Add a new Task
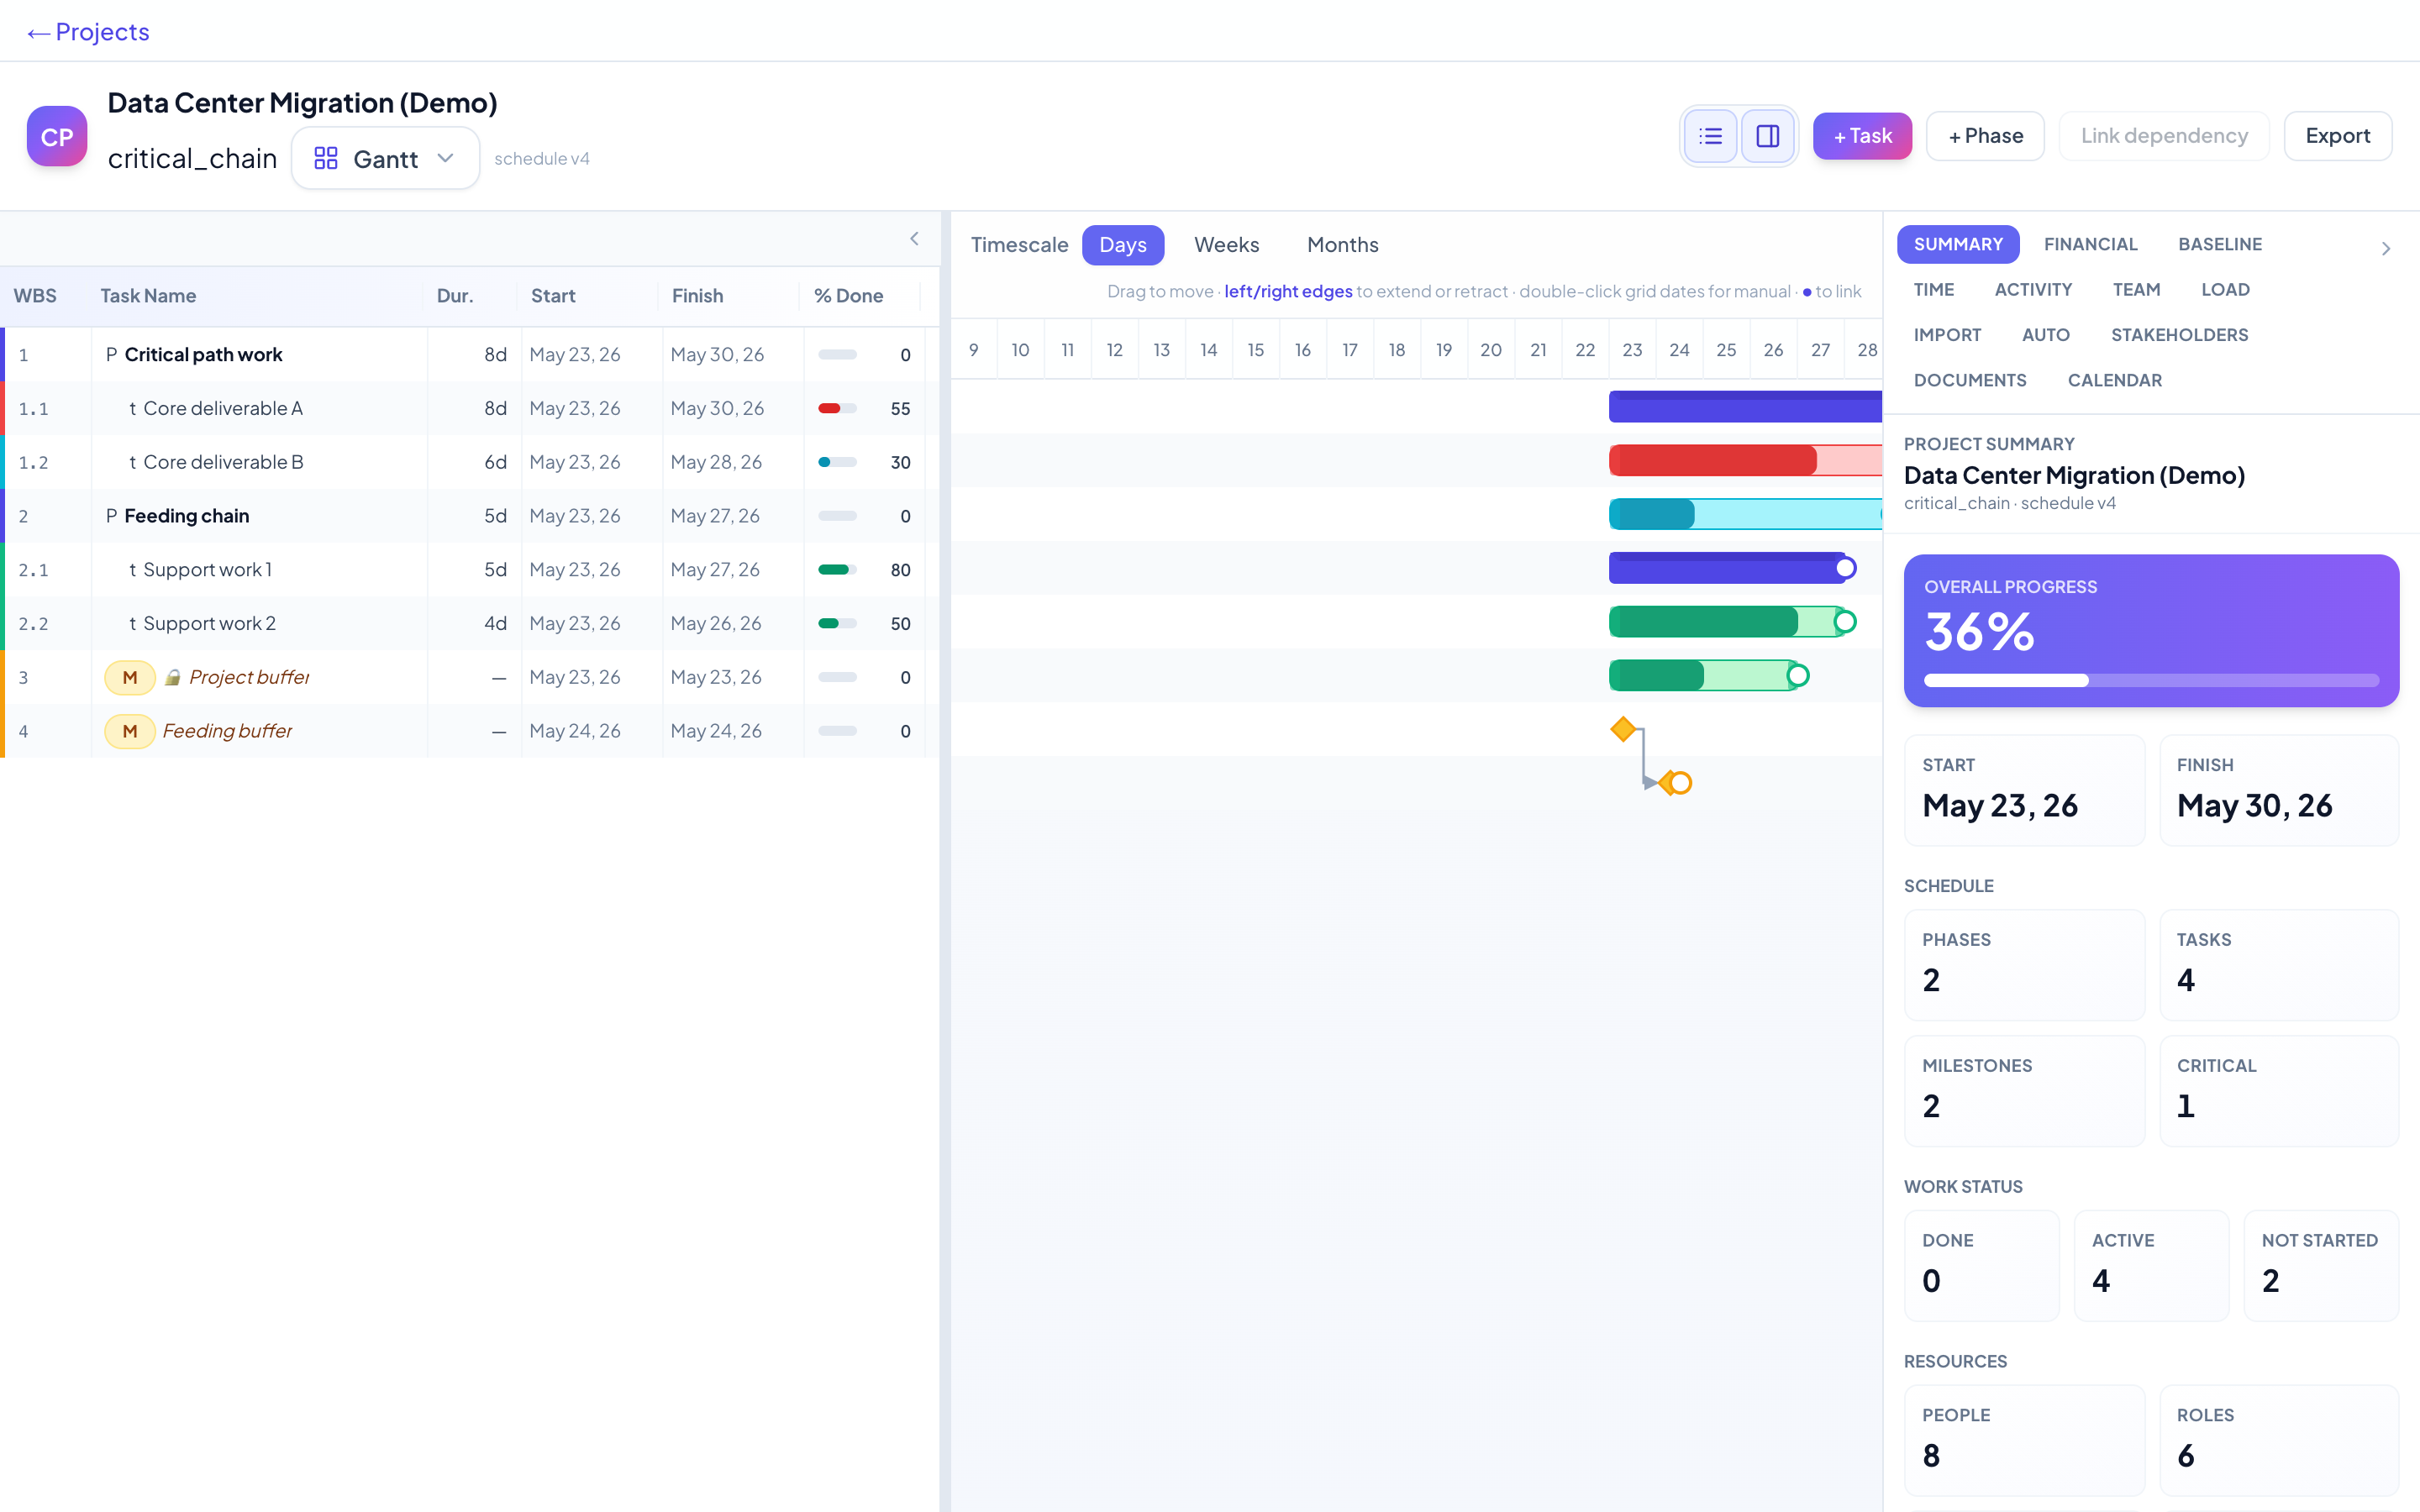The width and height of the screenshot is (2420, 1512). click(1862, 136)
